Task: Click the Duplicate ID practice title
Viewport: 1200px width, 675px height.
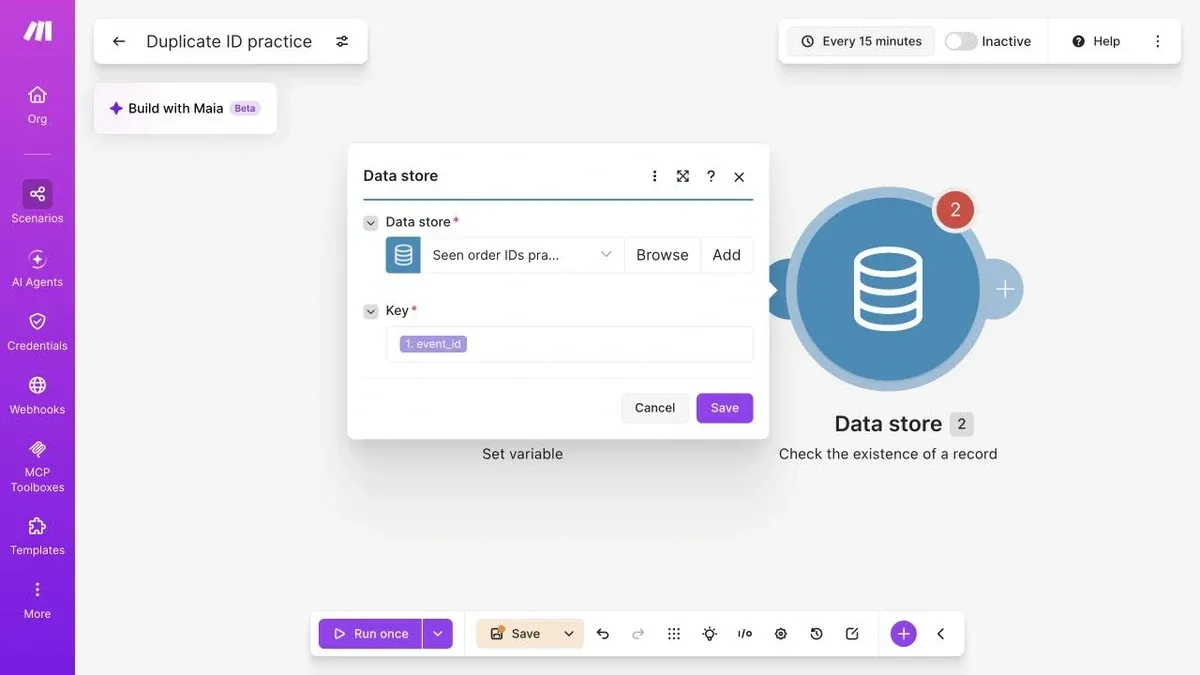Action: tap(229, 41)
